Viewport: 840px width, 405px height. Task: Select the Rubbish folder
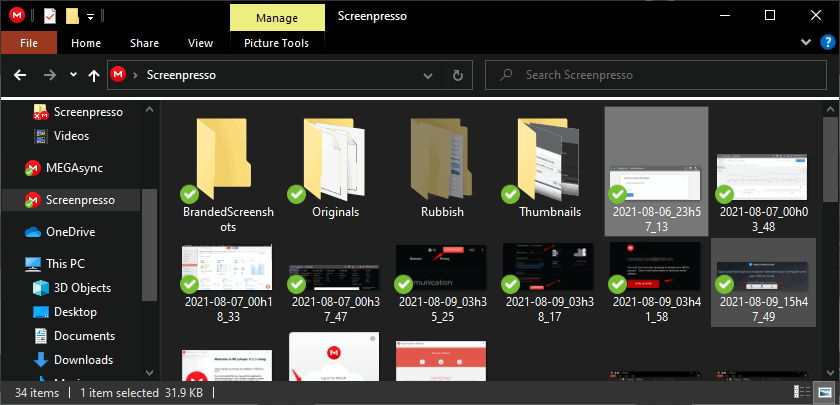tap(442, 169)
